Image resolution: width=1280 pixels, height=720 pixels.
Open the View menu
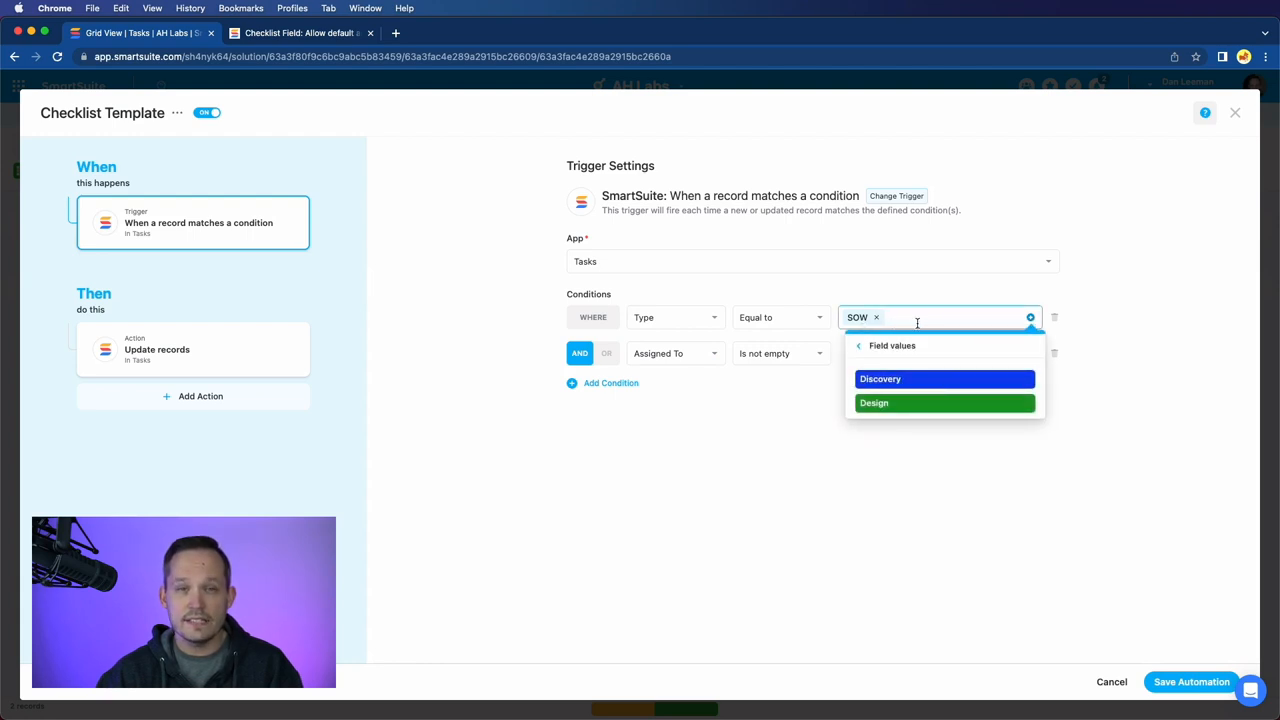click(x=152, y=8)
